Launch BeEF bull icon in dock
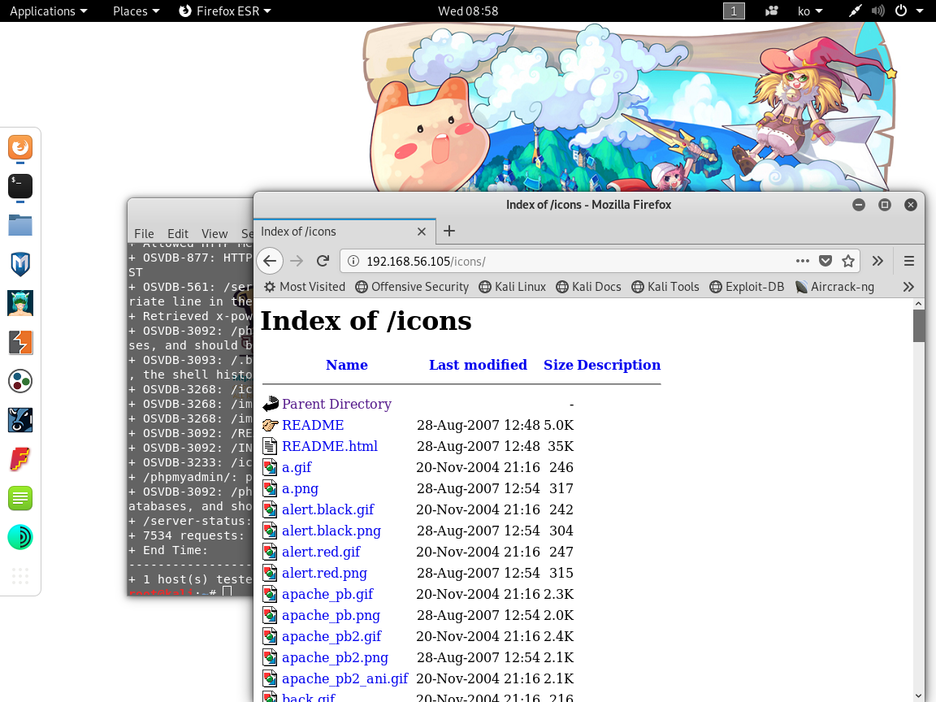This screenshot has width=936, height=702. [20, 420]
